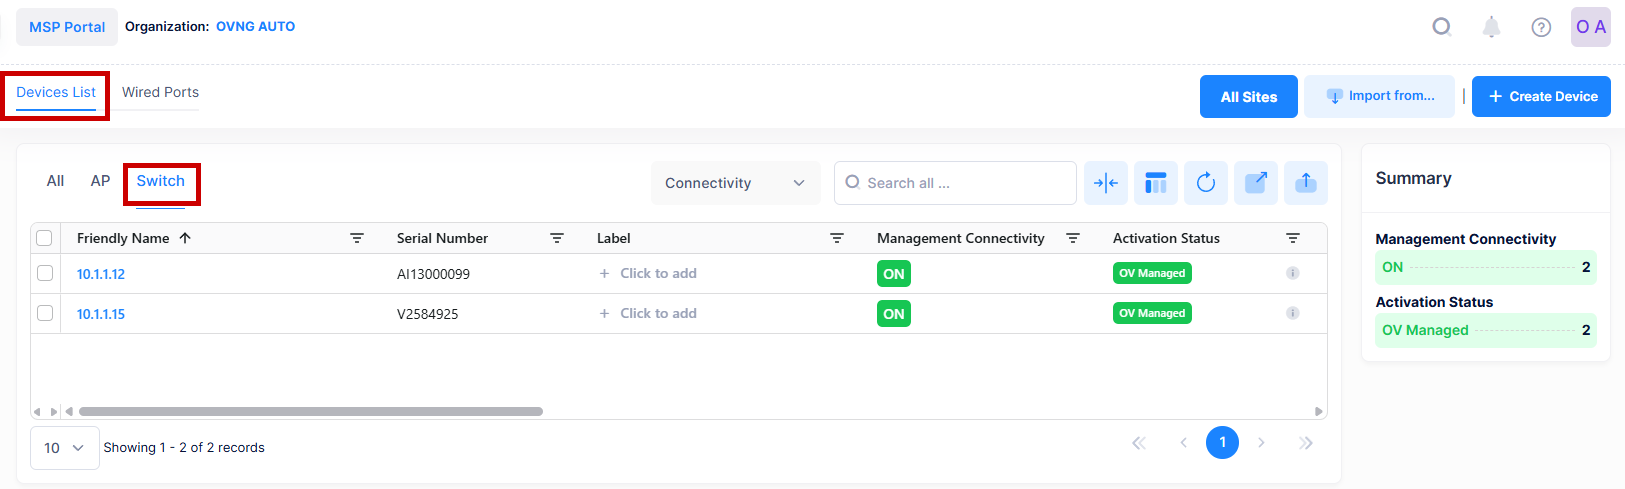The image size is (1625, 489).
Task: Open the notifications bell
Action: tap(1491, 27)
